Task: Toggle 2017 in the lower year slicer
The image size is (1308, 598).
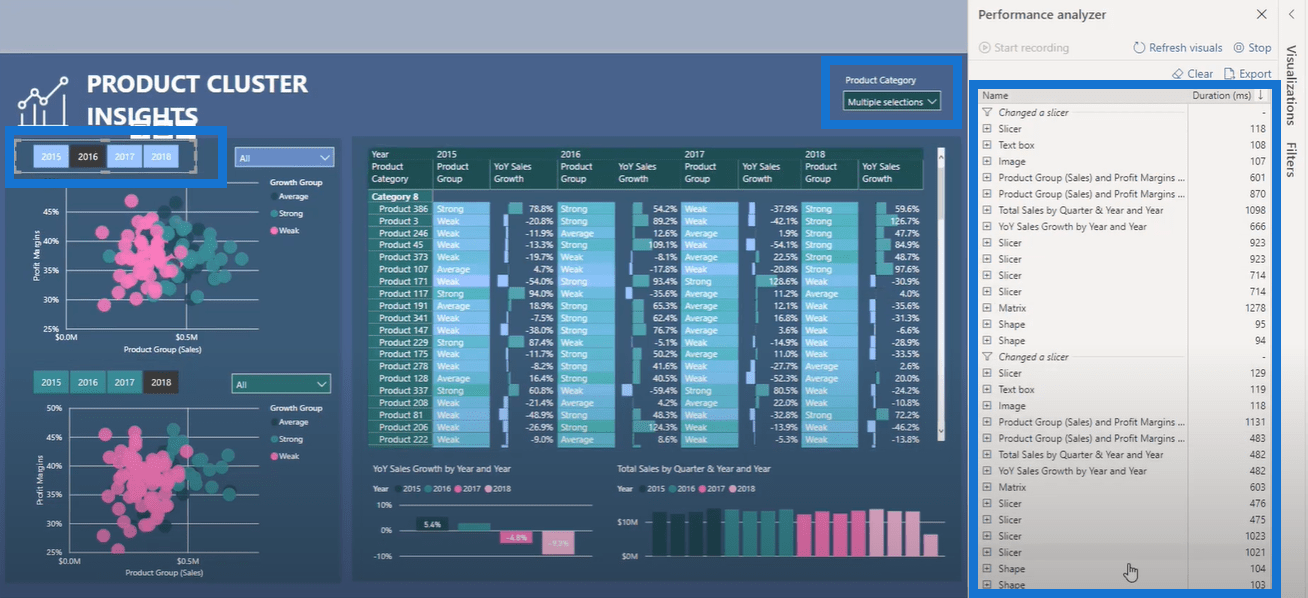Action: [124, 382]
